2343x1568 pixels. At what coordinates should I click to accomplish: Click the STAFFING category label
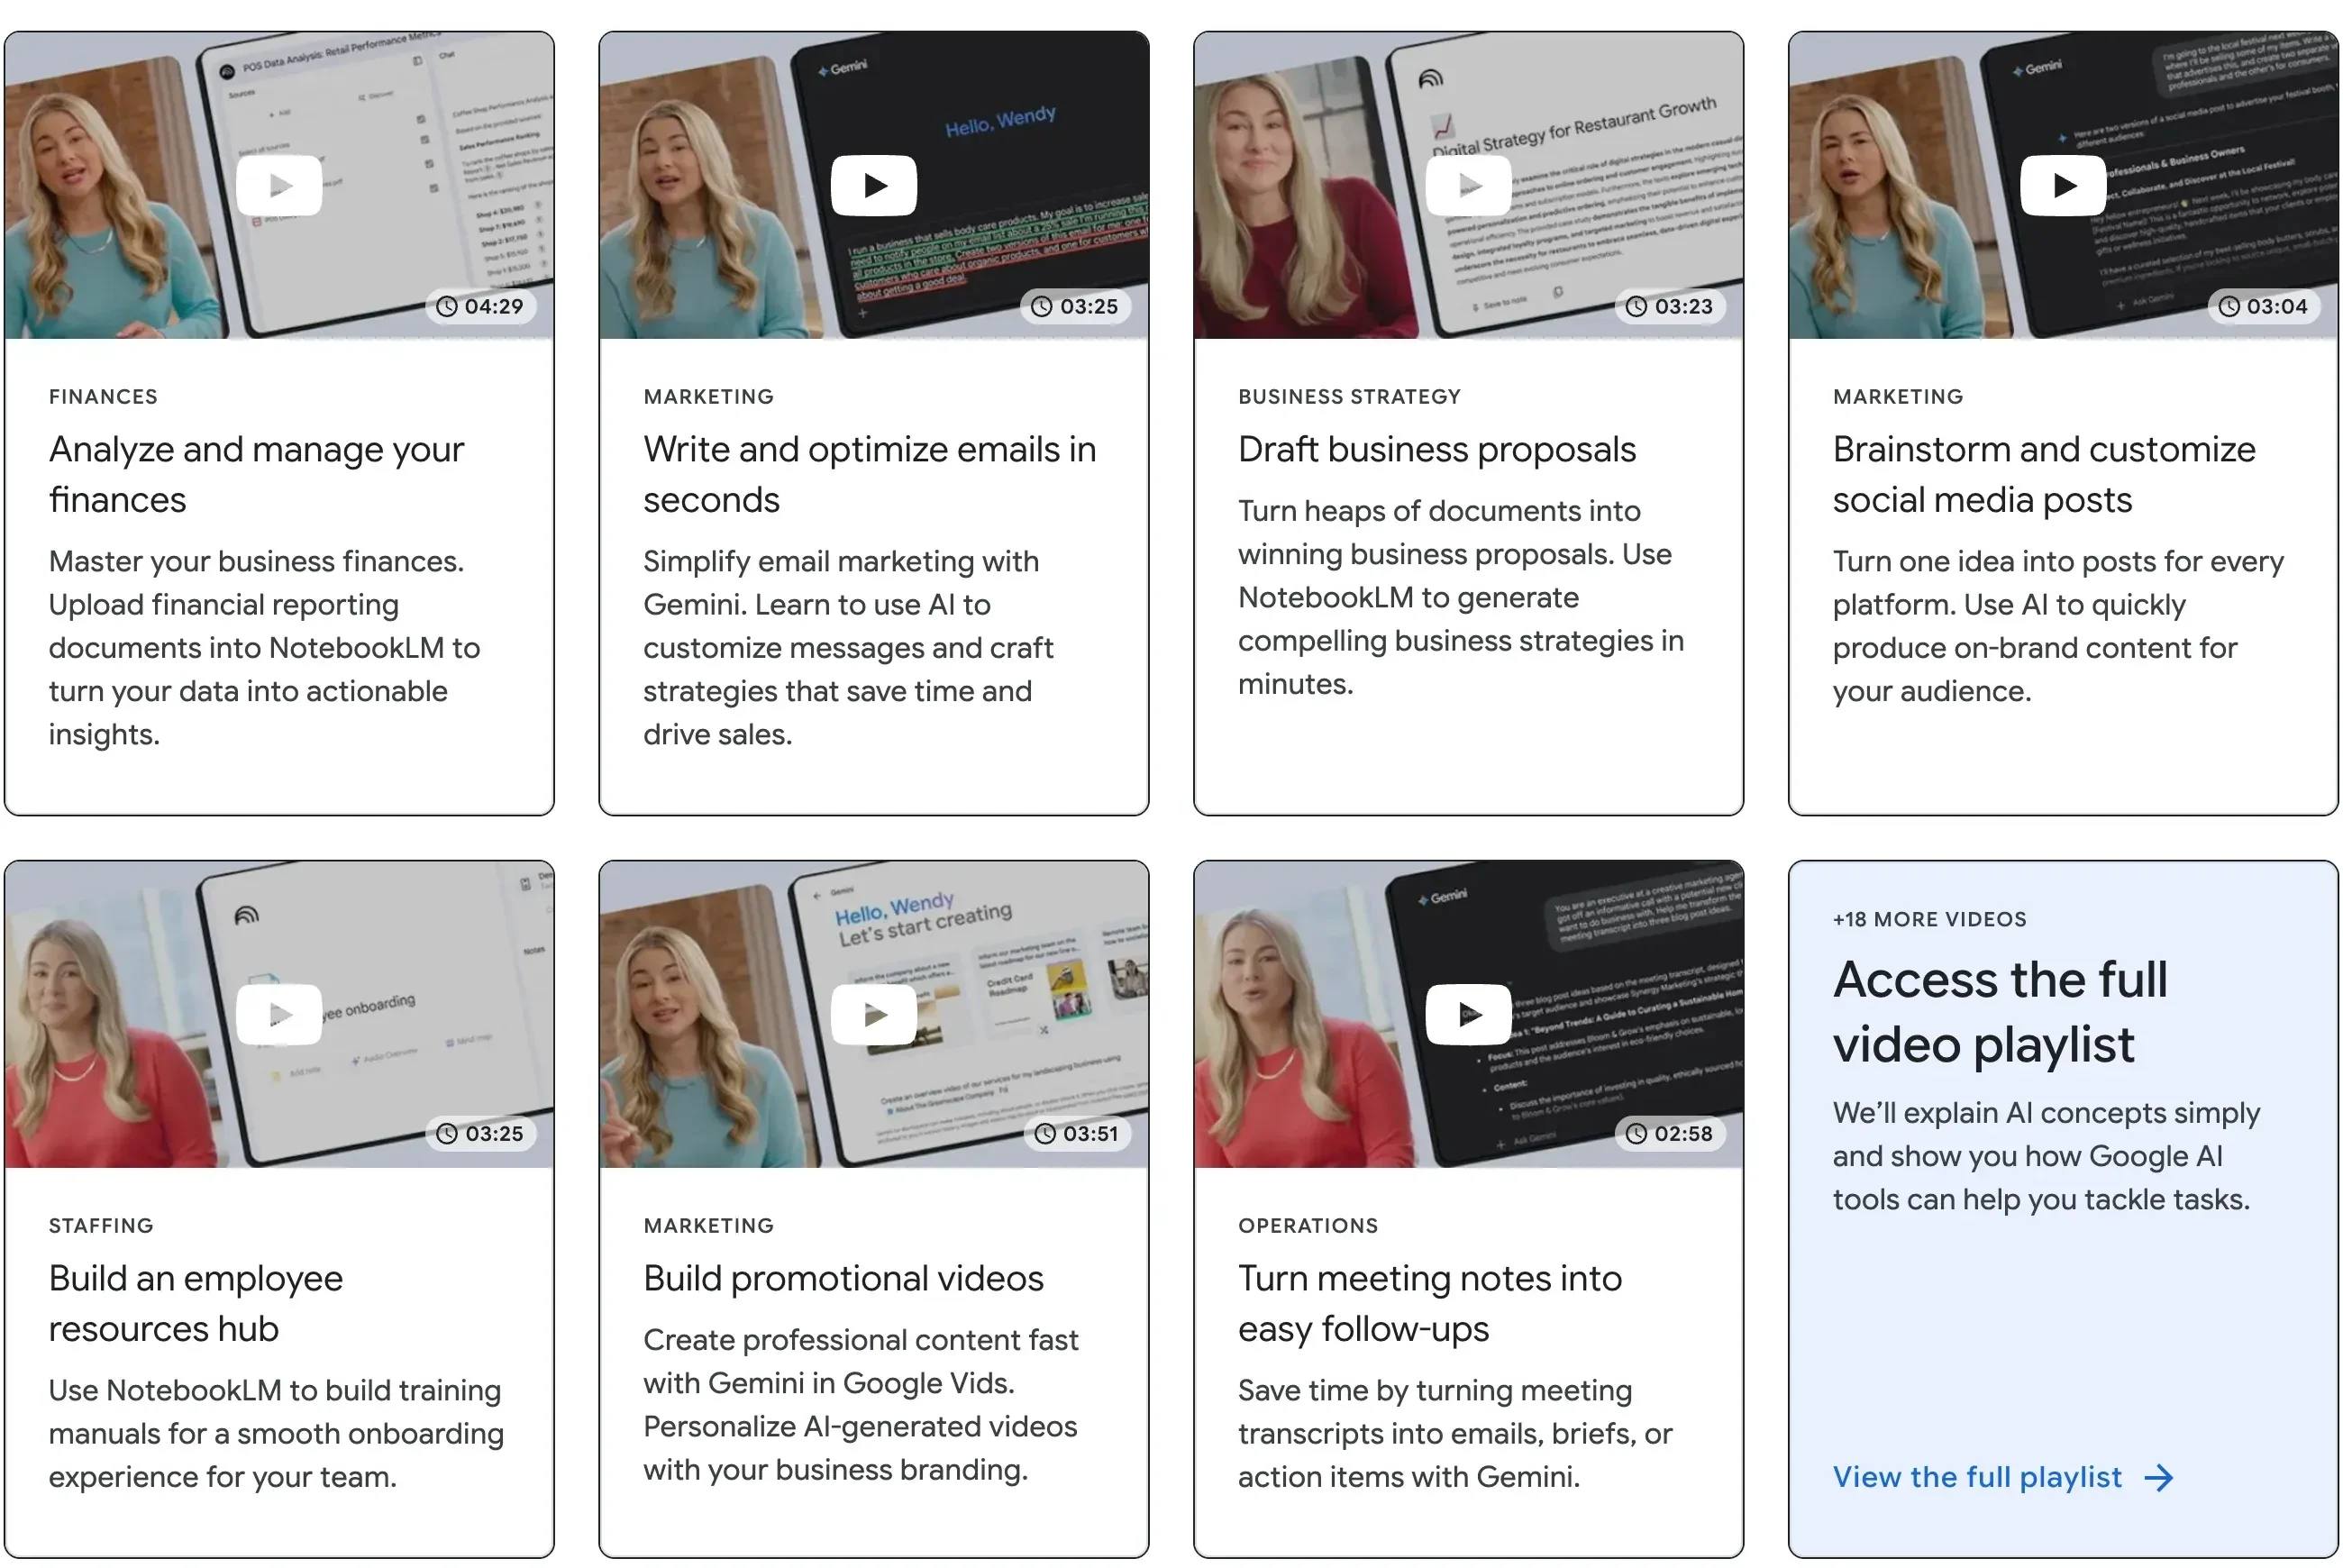[x=101, y=1225]
